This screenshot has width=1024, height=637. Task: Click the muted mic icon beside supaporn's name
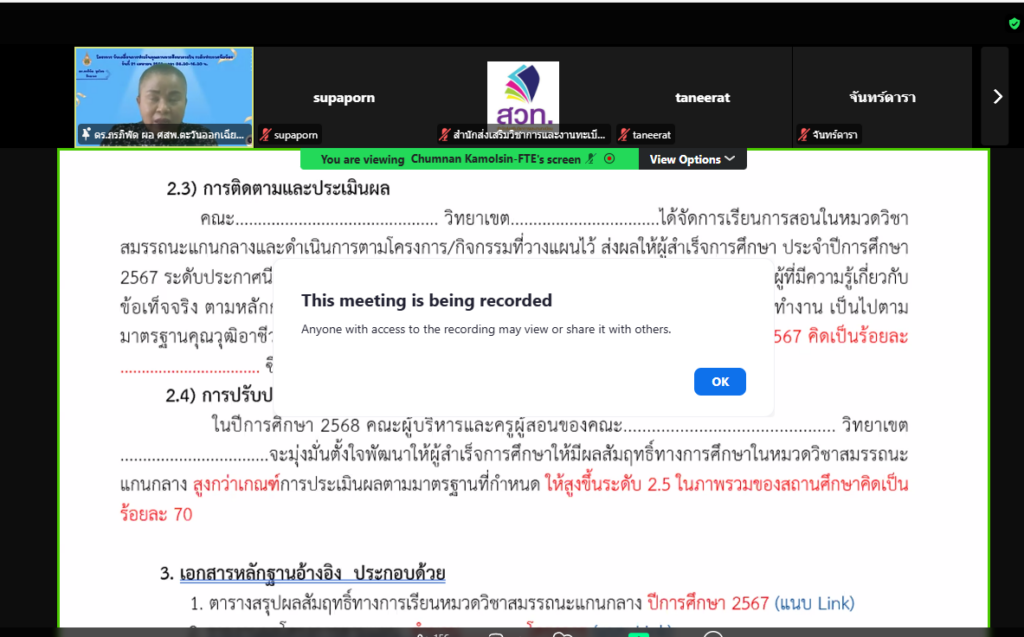click(266, 134)
